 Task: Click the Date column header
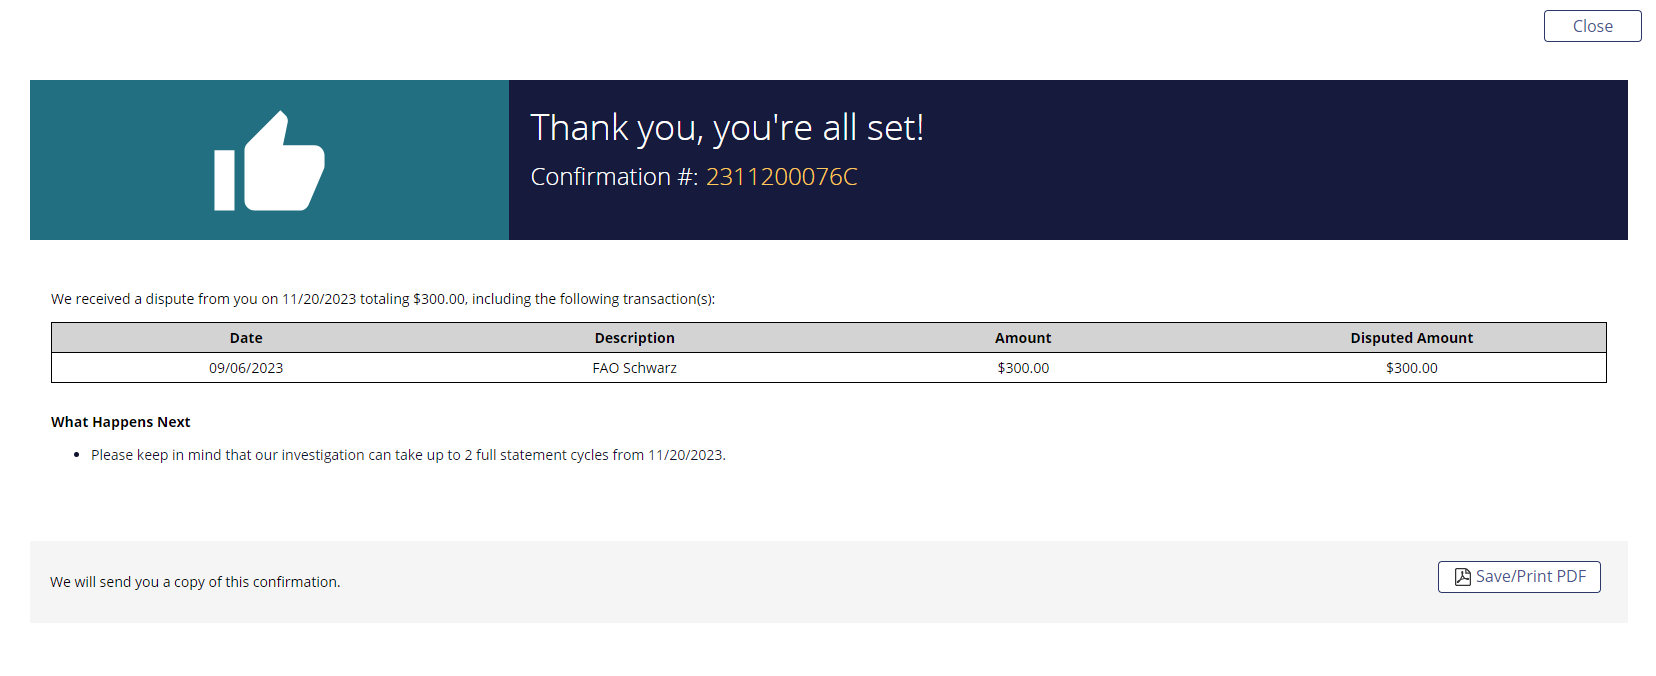[246, 338]
